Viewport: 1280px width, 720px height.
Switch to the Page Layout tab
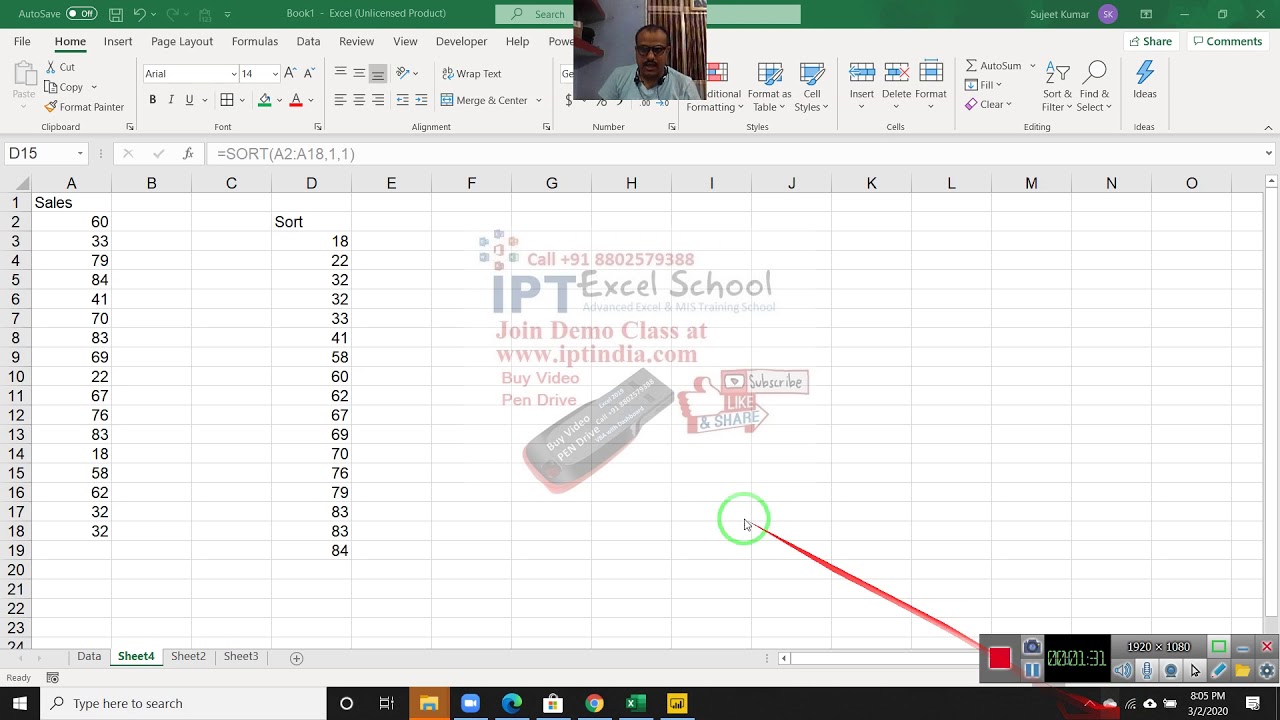pos(182,41)
